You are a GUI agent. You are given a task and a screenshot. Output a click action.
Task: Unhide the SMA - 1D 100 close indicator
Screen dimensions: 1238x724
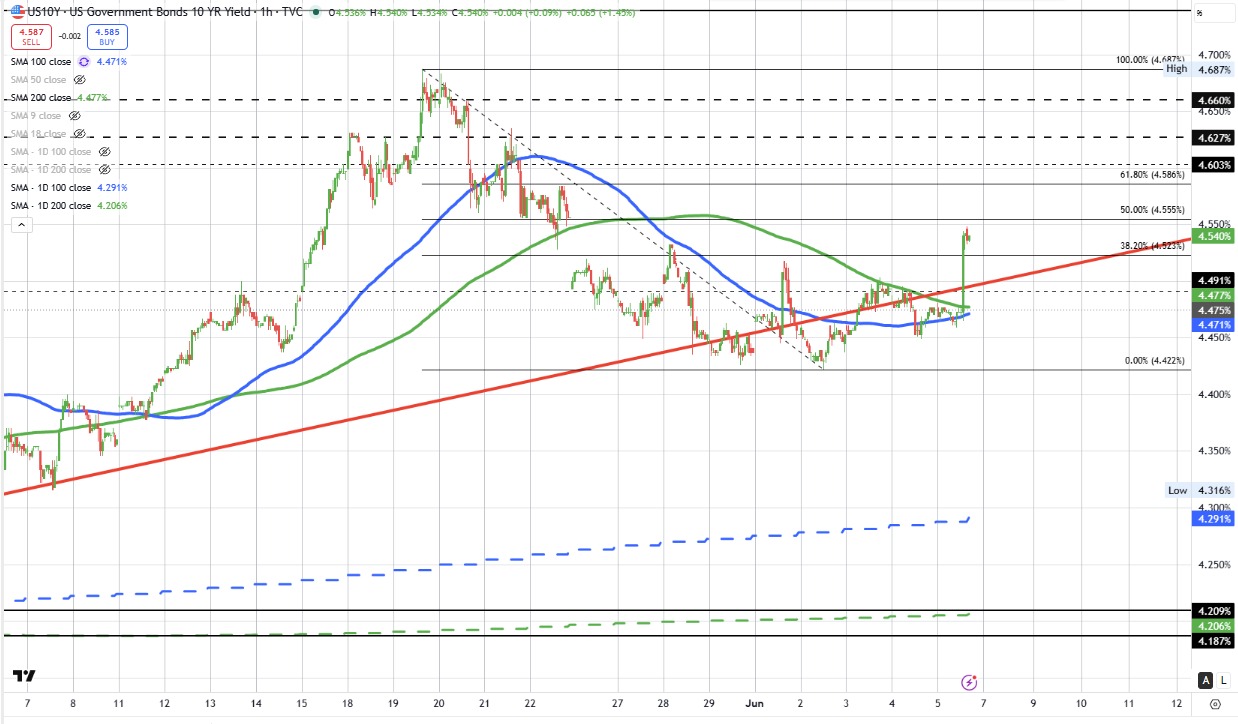pos(103,152)
